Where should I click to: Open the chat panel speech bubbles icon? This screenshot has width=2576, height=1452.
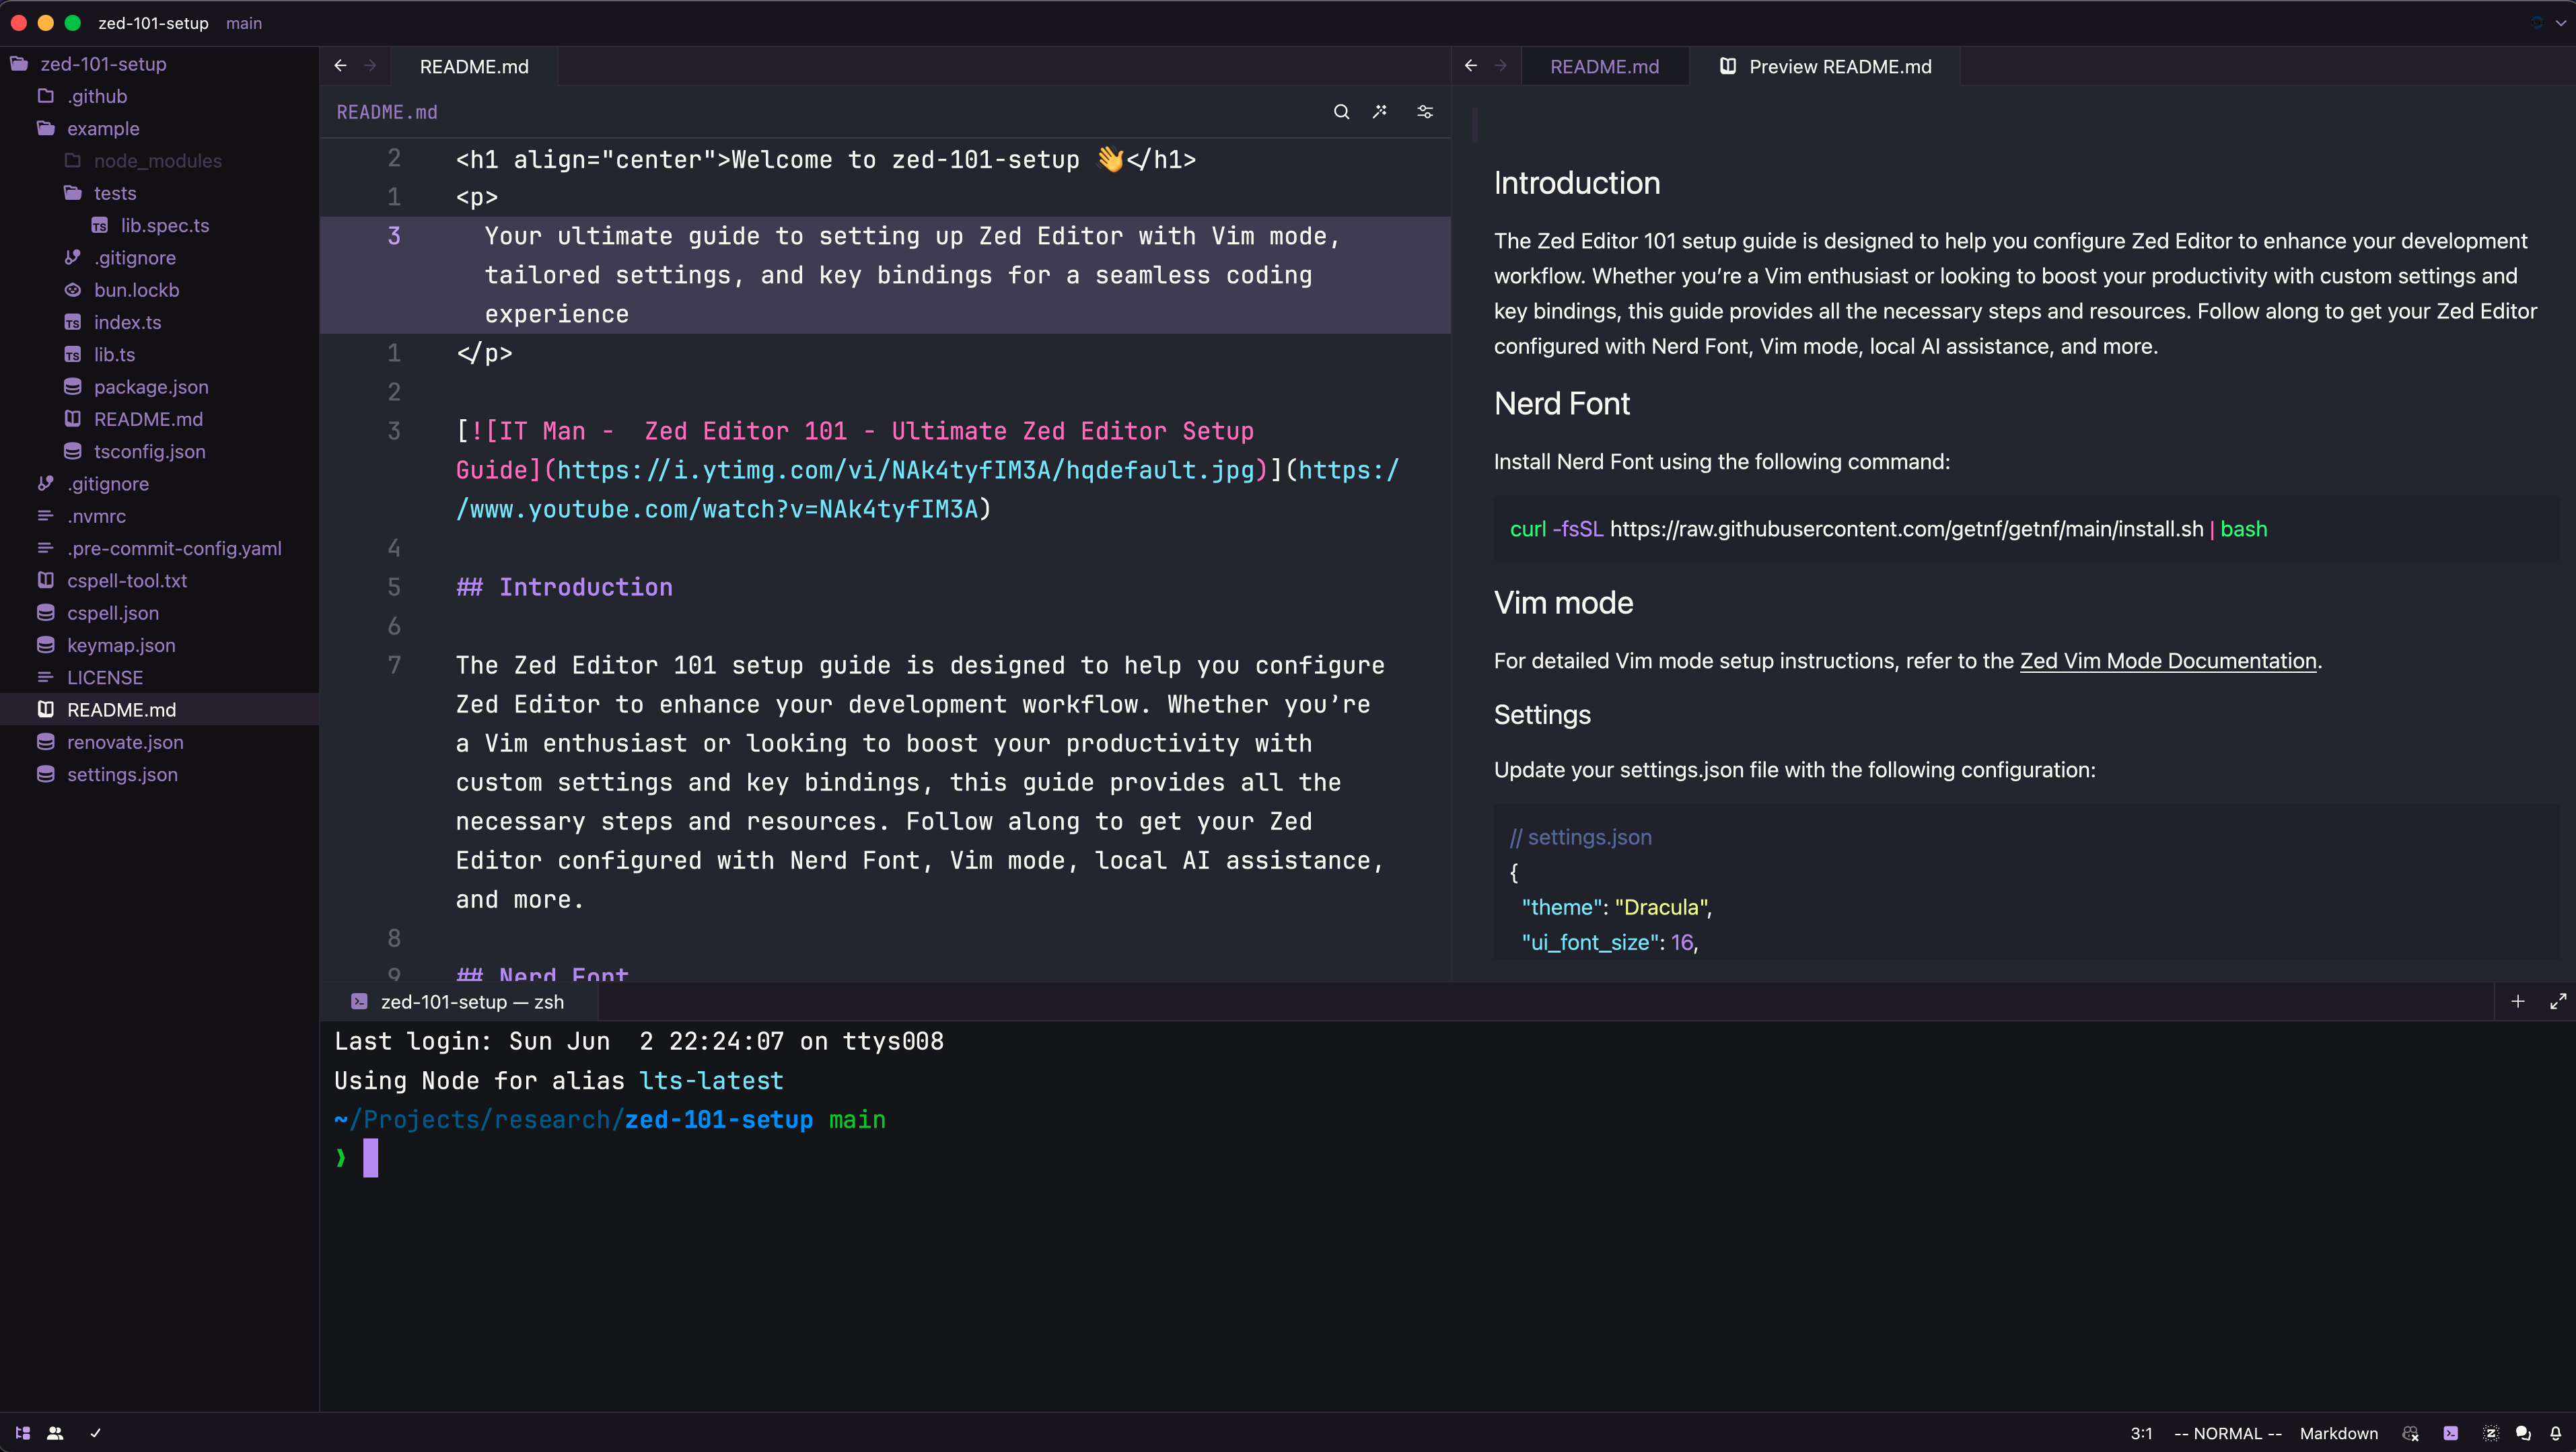(2523, 1433)
